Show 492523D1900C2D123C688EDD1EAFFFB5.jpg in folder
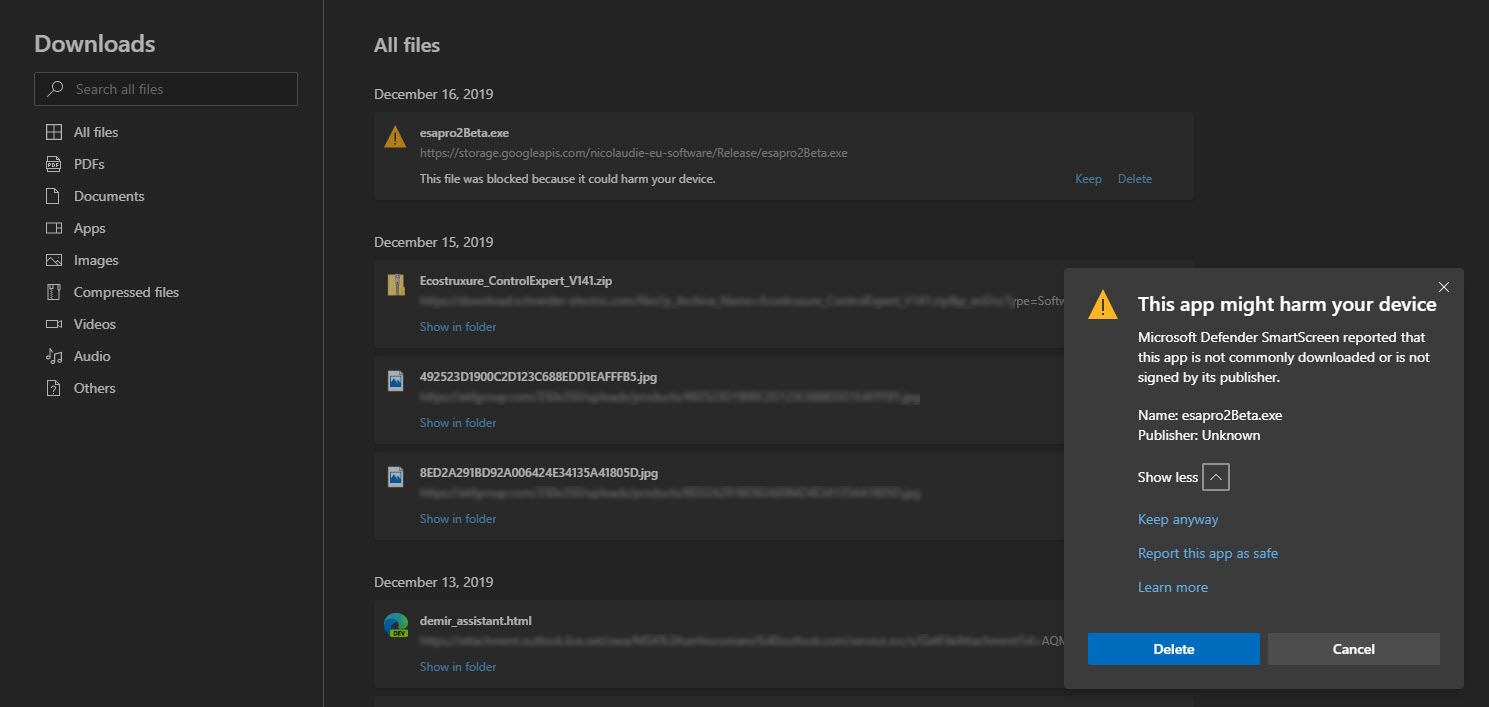 click(x=458, y=423)
